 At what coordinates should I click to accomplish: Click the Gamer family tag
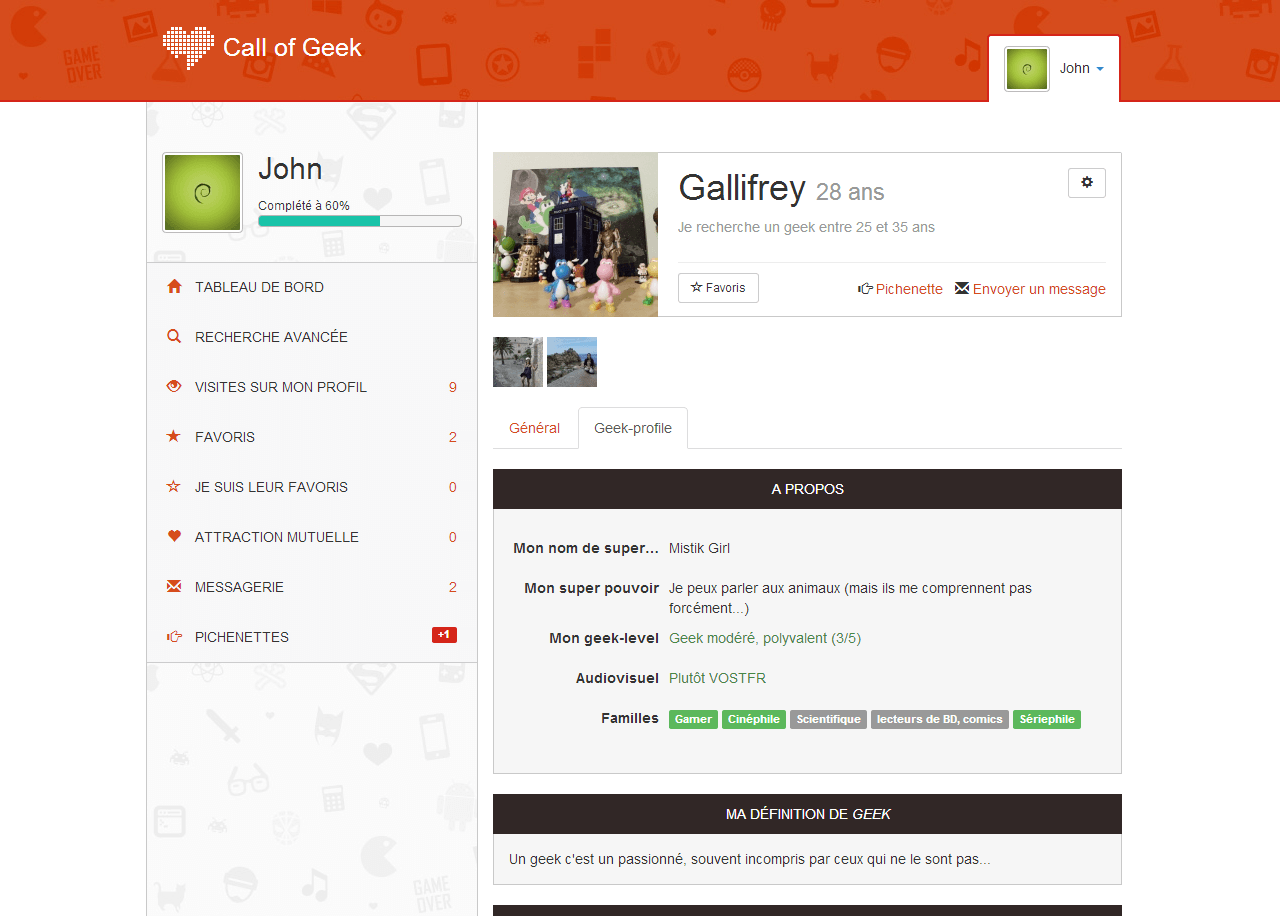693,719
